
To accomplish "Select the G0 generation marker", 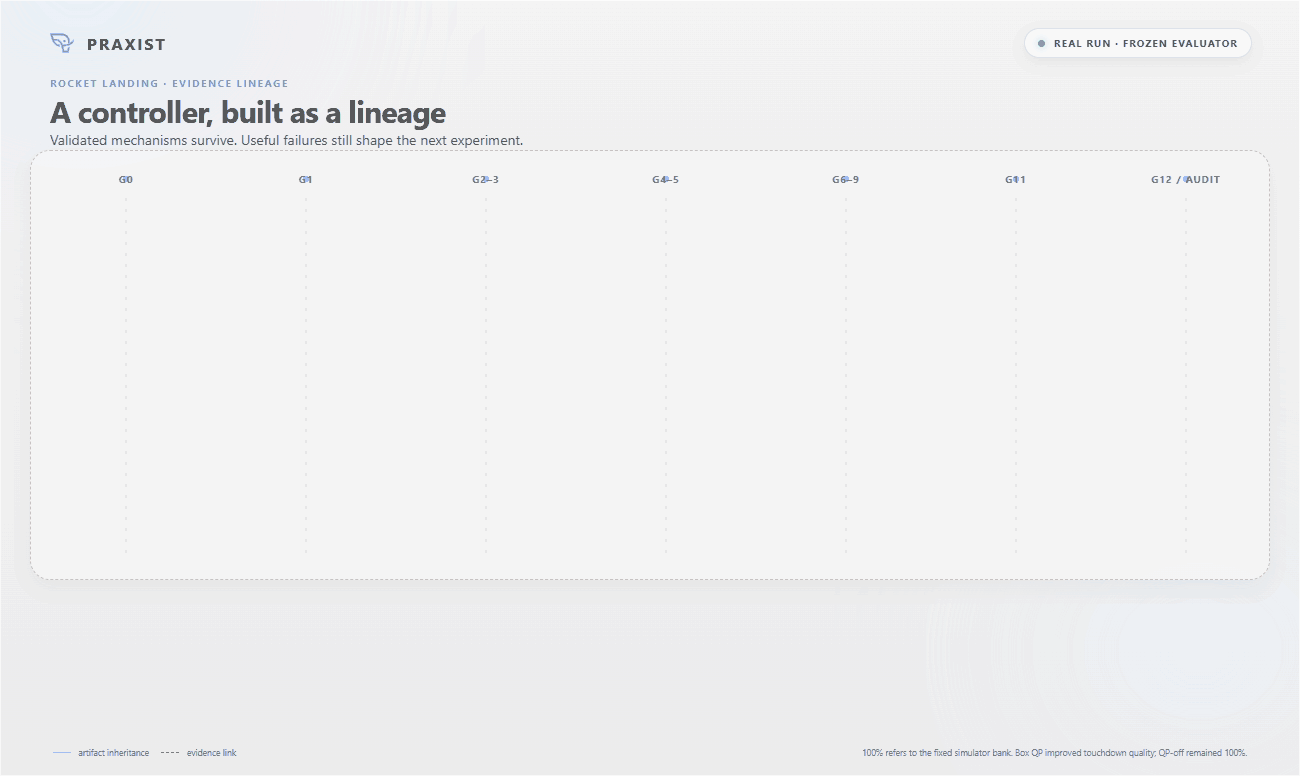I will click(x=126, y=180).
